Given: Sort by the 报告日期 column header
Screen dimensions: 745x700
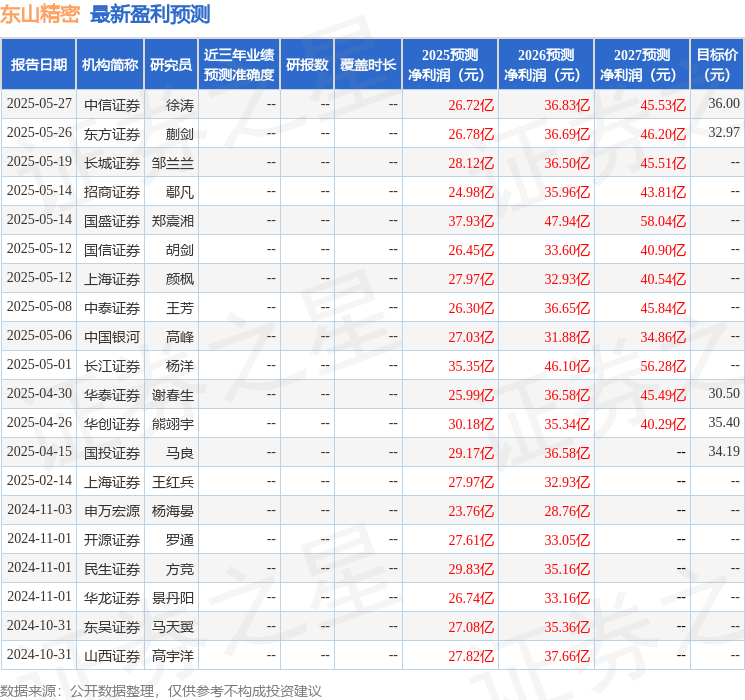Looking at the screenshot, I should coord(39,65).
